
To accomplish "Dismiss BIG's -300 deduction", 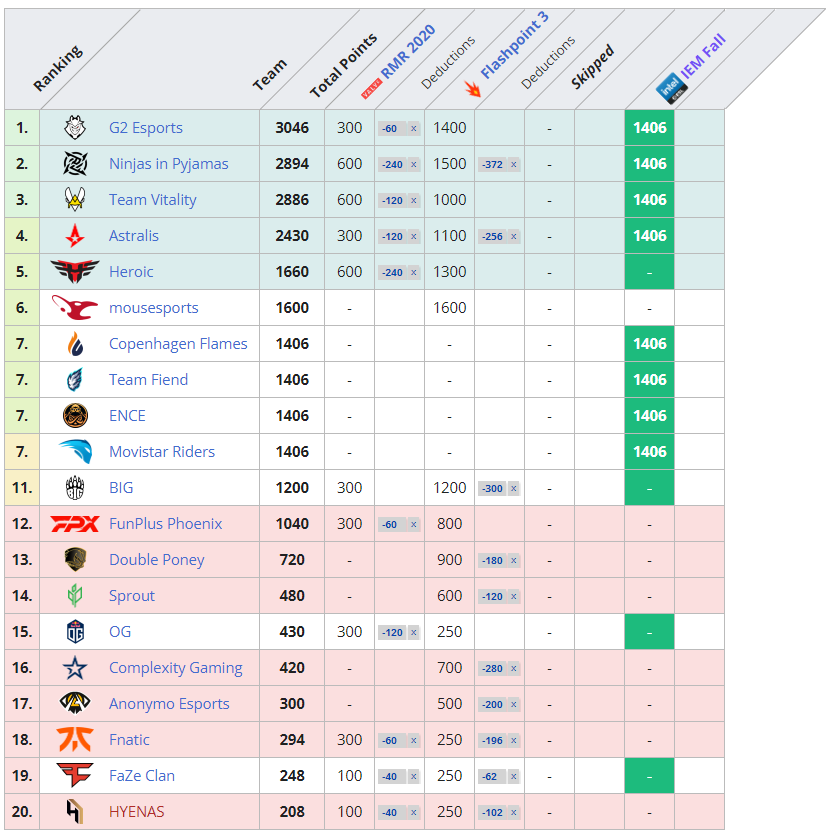I will [x=514, y=488].
